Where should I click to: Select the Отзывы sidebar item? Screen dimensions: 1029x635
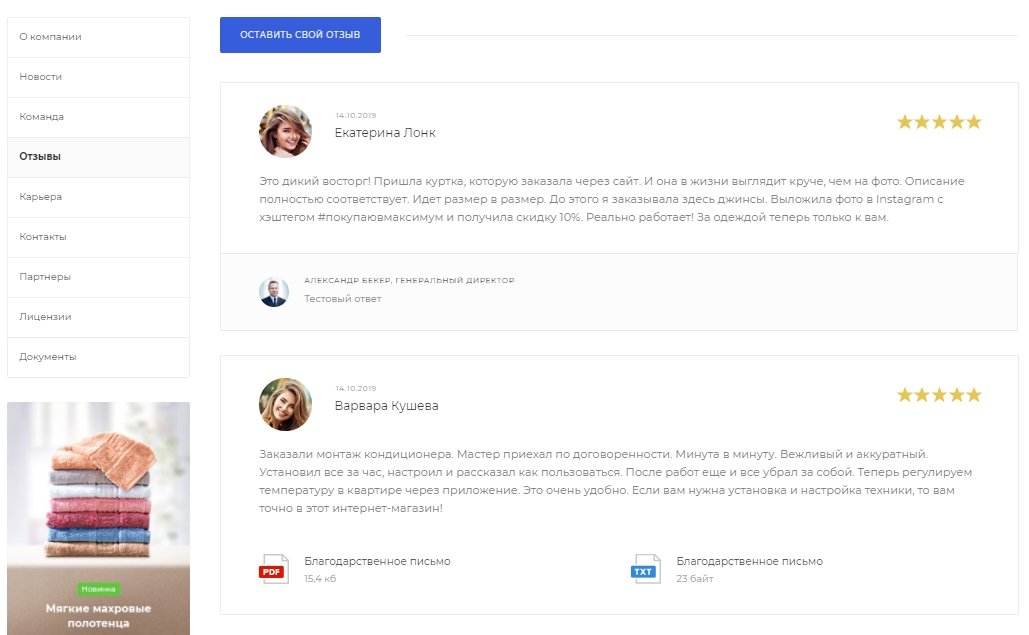pyautogui.click(x=98, y=157)
